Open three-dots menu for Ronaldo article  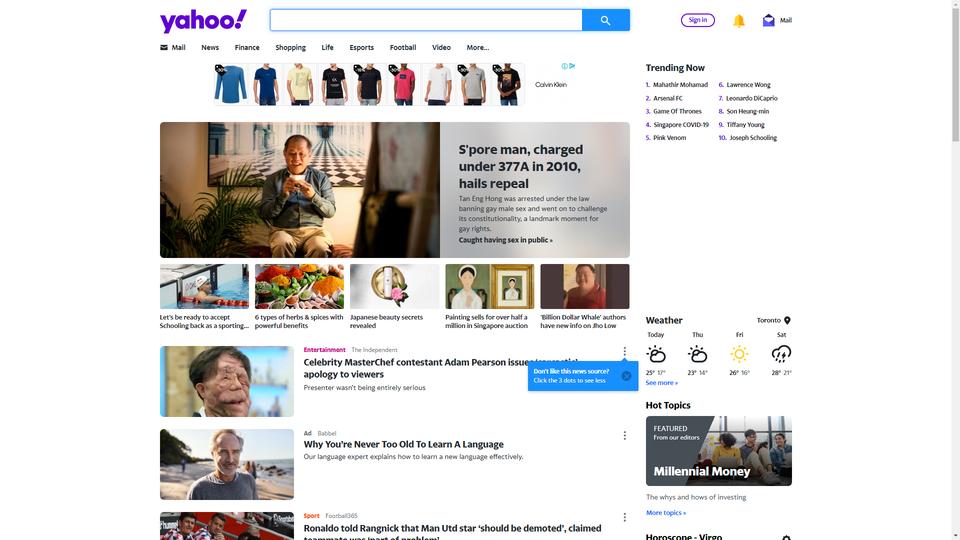pos(624,517)
